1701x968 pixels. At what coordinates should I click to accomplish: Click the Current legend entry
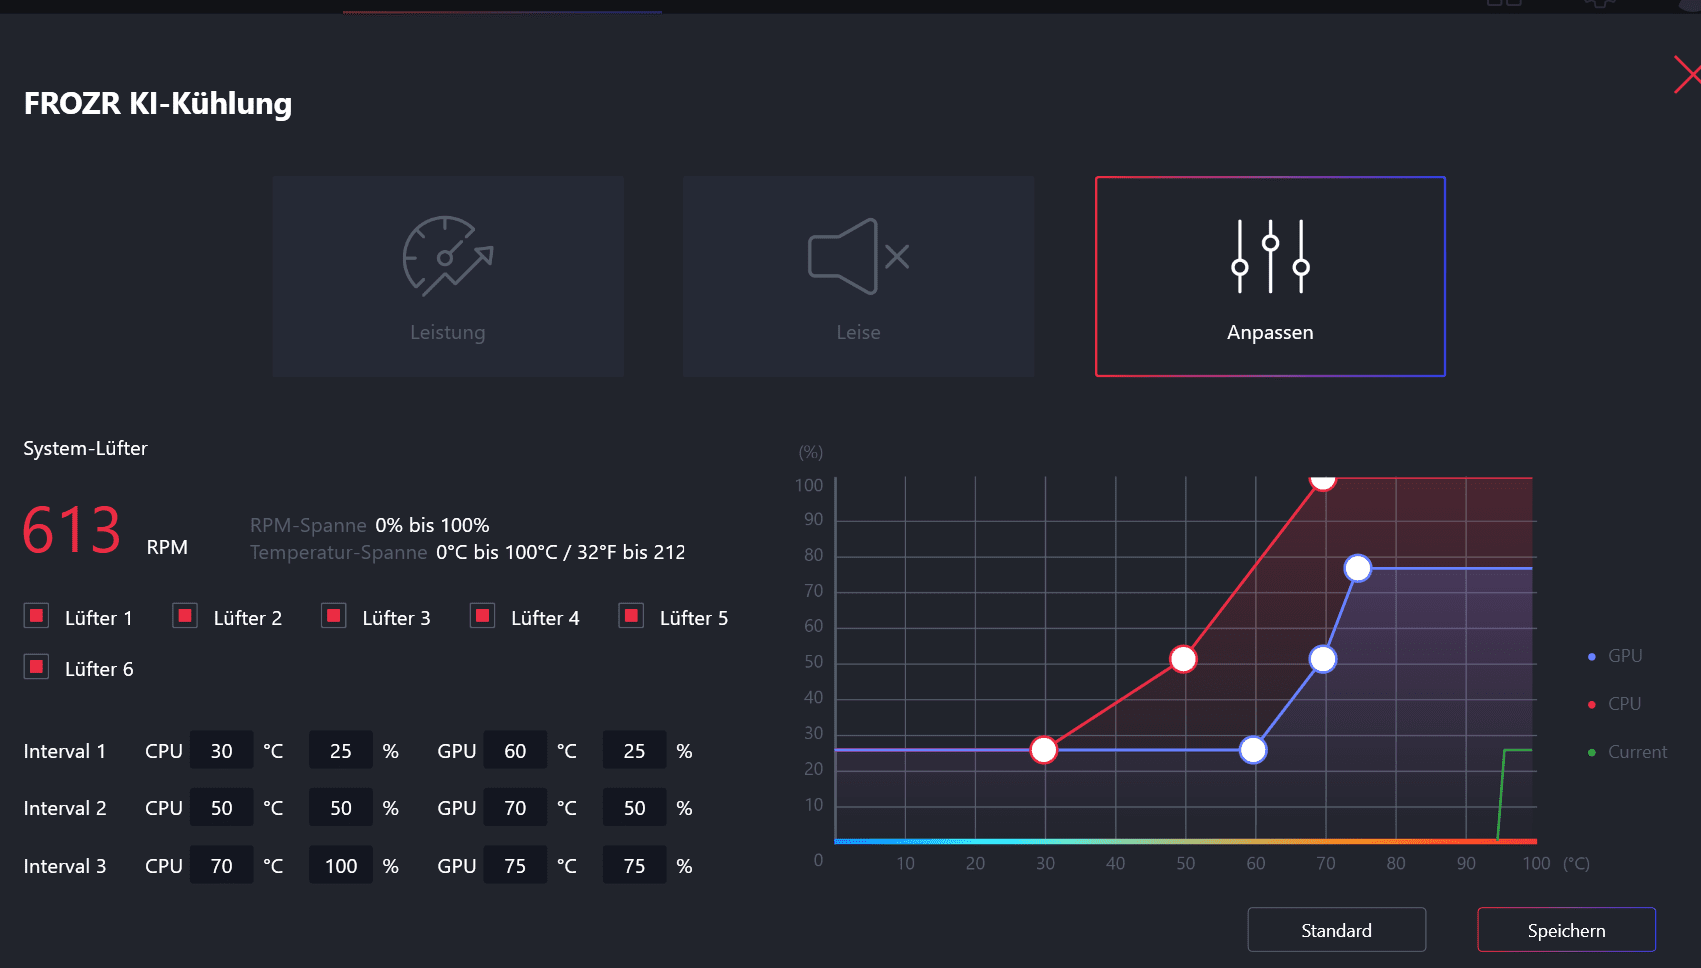pos(1627,752)
